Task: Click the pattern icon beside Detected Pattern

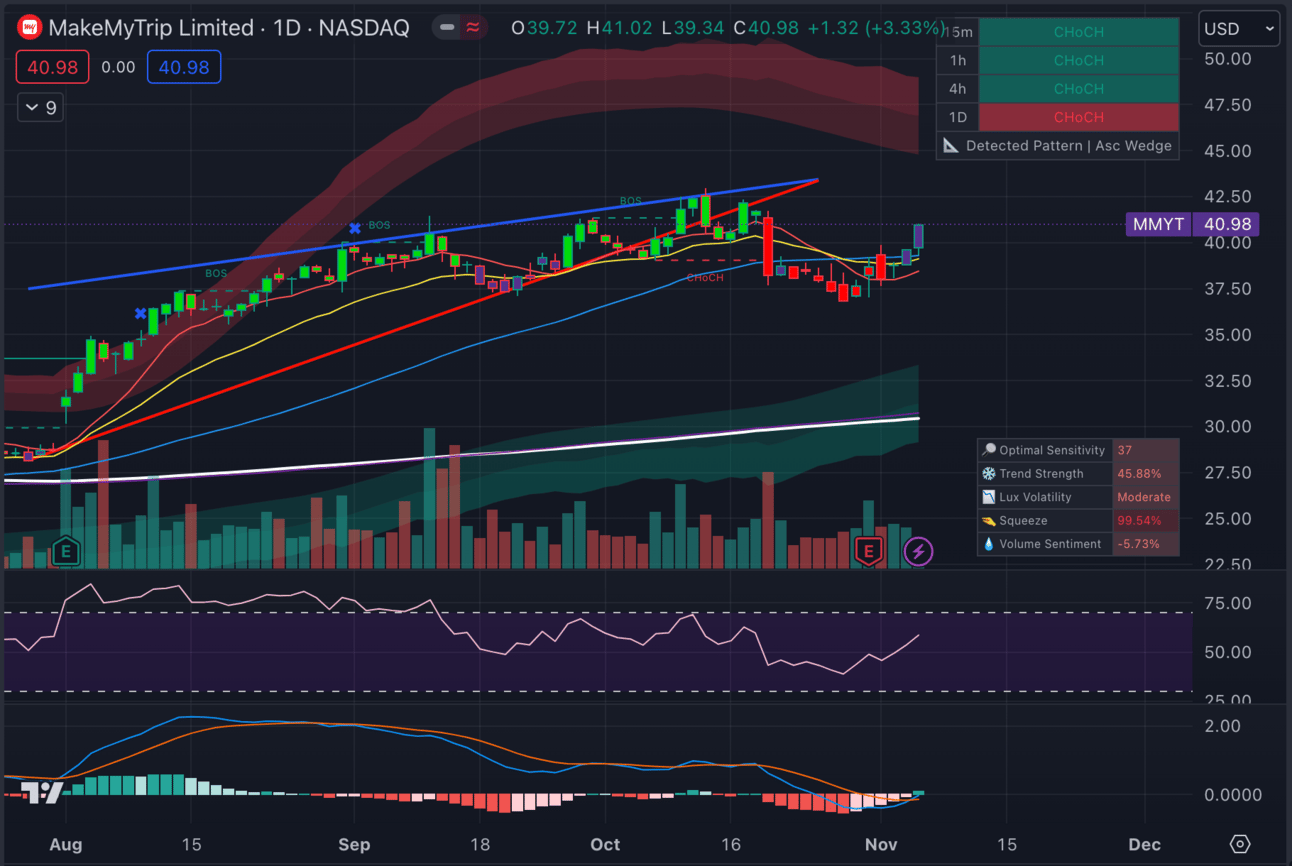Action: click(951, 146)
